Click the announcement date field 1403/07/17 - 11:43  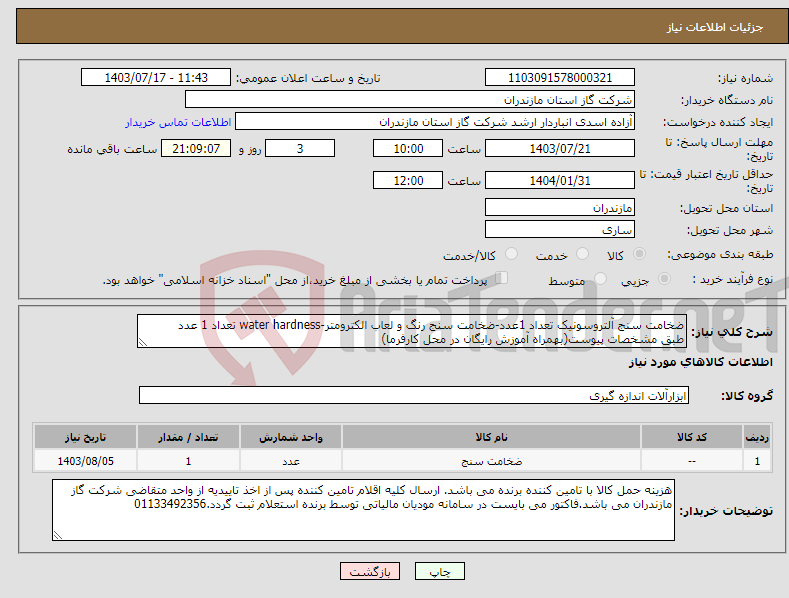tap(156, 78)
